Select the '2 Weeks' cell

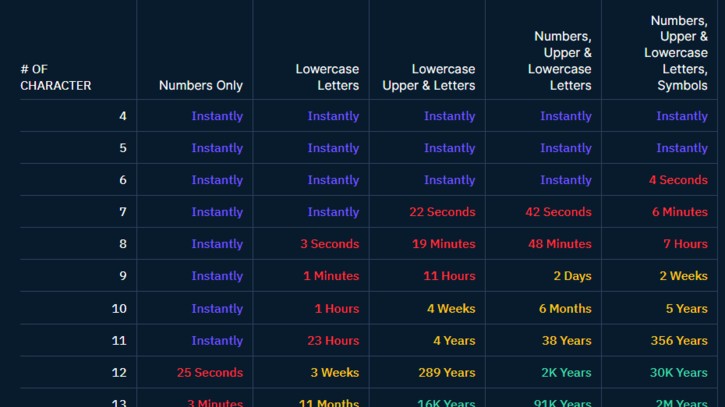(x=682, y=276)
